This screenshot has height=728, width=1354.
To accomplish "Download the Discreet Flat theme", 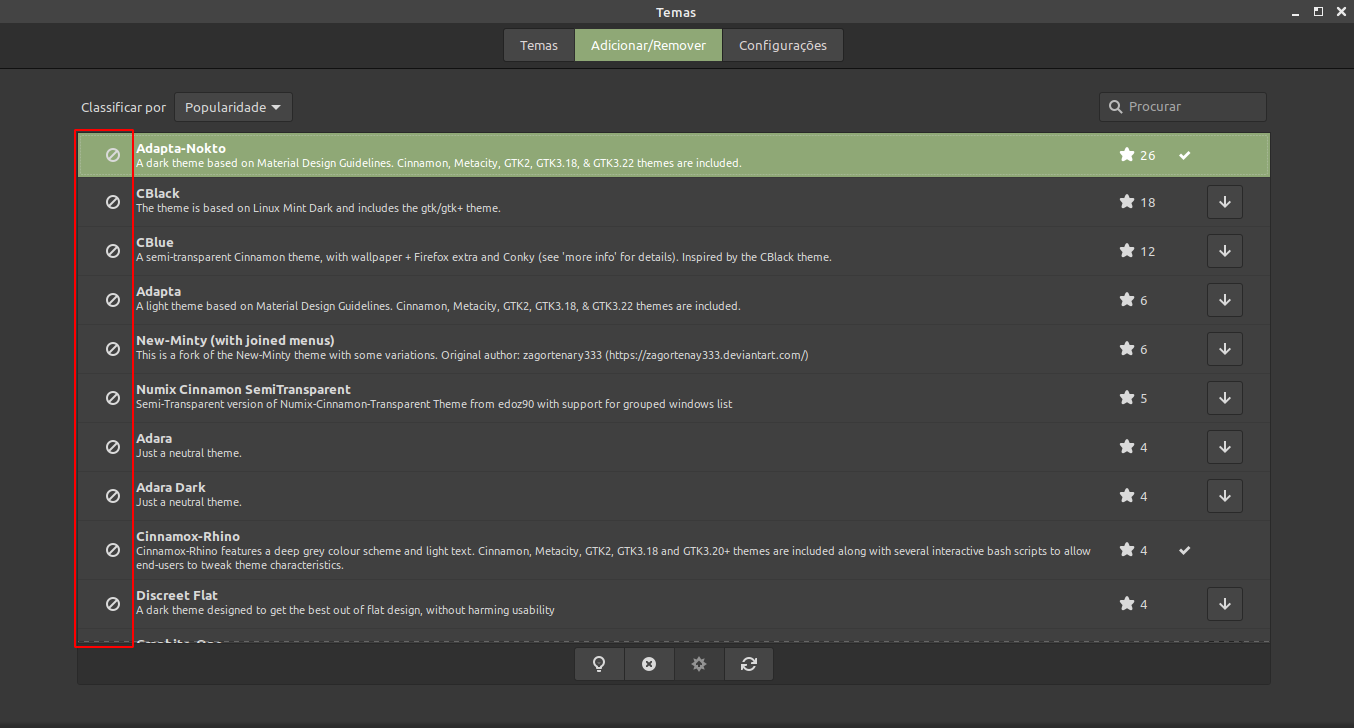I will click(1225, 604).
